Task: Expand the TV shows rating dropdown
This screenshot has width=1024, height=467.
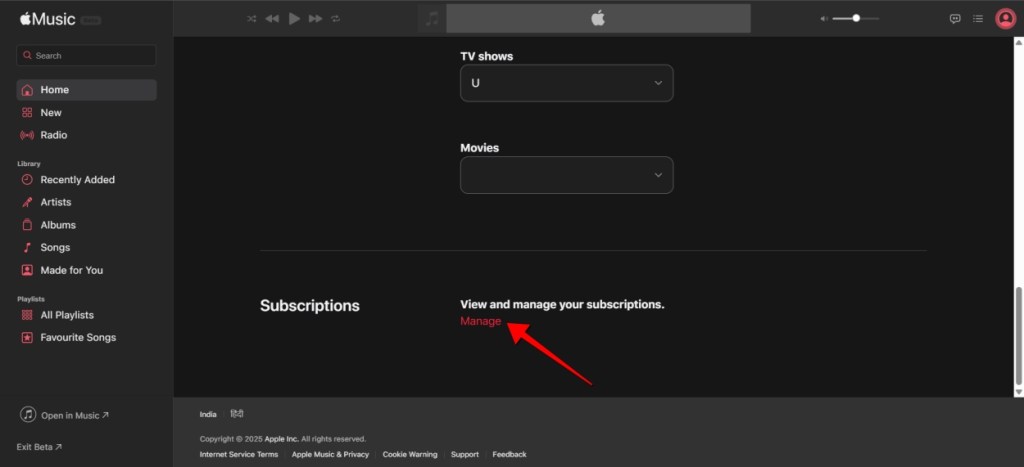Action: point(566,83)
